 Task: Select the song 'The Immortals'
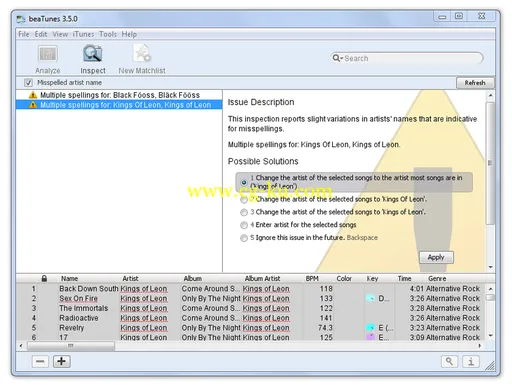(84, 308)
